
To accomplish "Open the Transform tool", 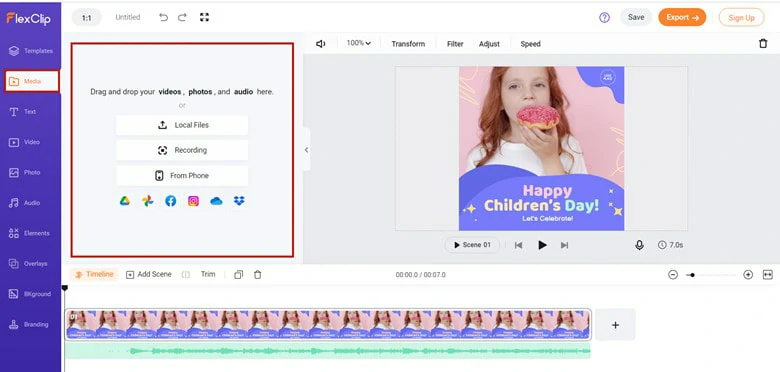I will click(x=408, y=44).
